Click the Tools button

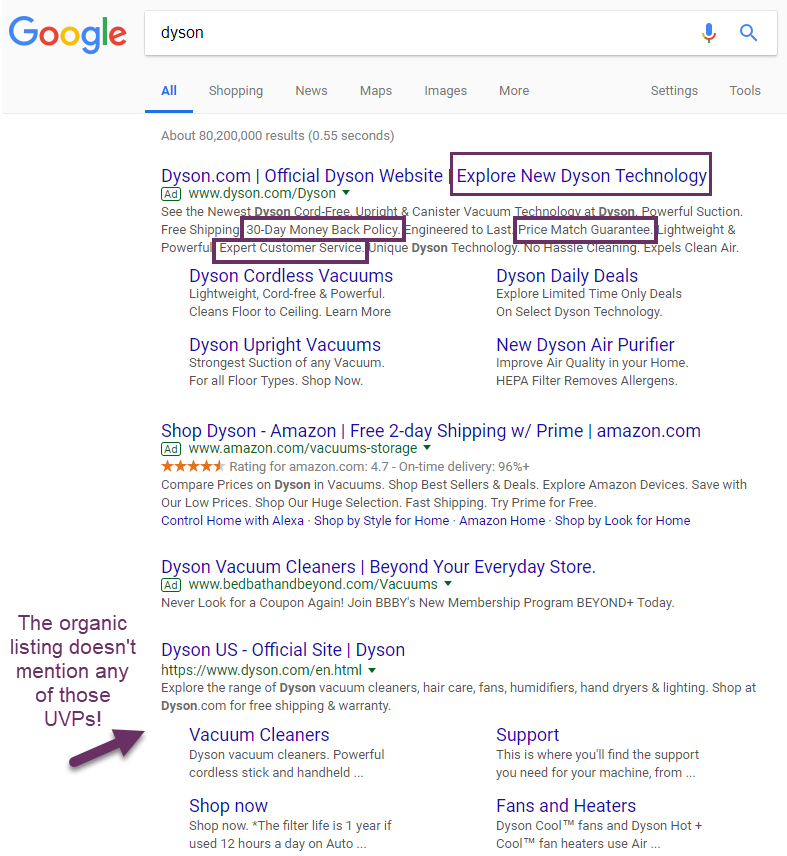(744, 91)
